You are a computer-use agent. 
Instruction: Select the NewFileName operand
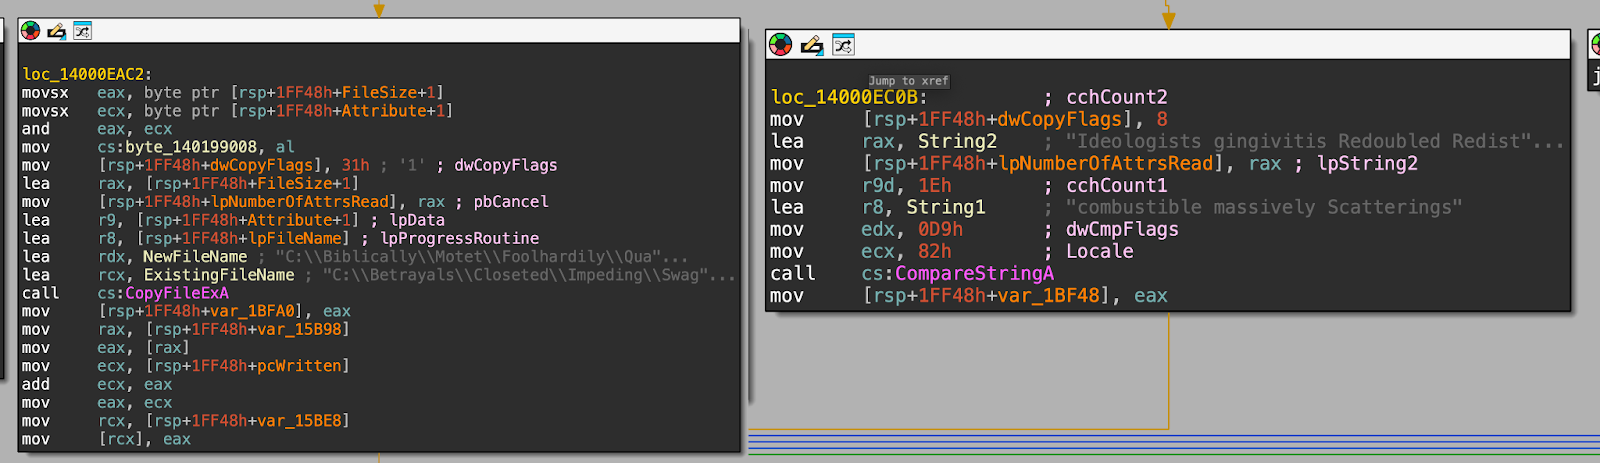194,257
